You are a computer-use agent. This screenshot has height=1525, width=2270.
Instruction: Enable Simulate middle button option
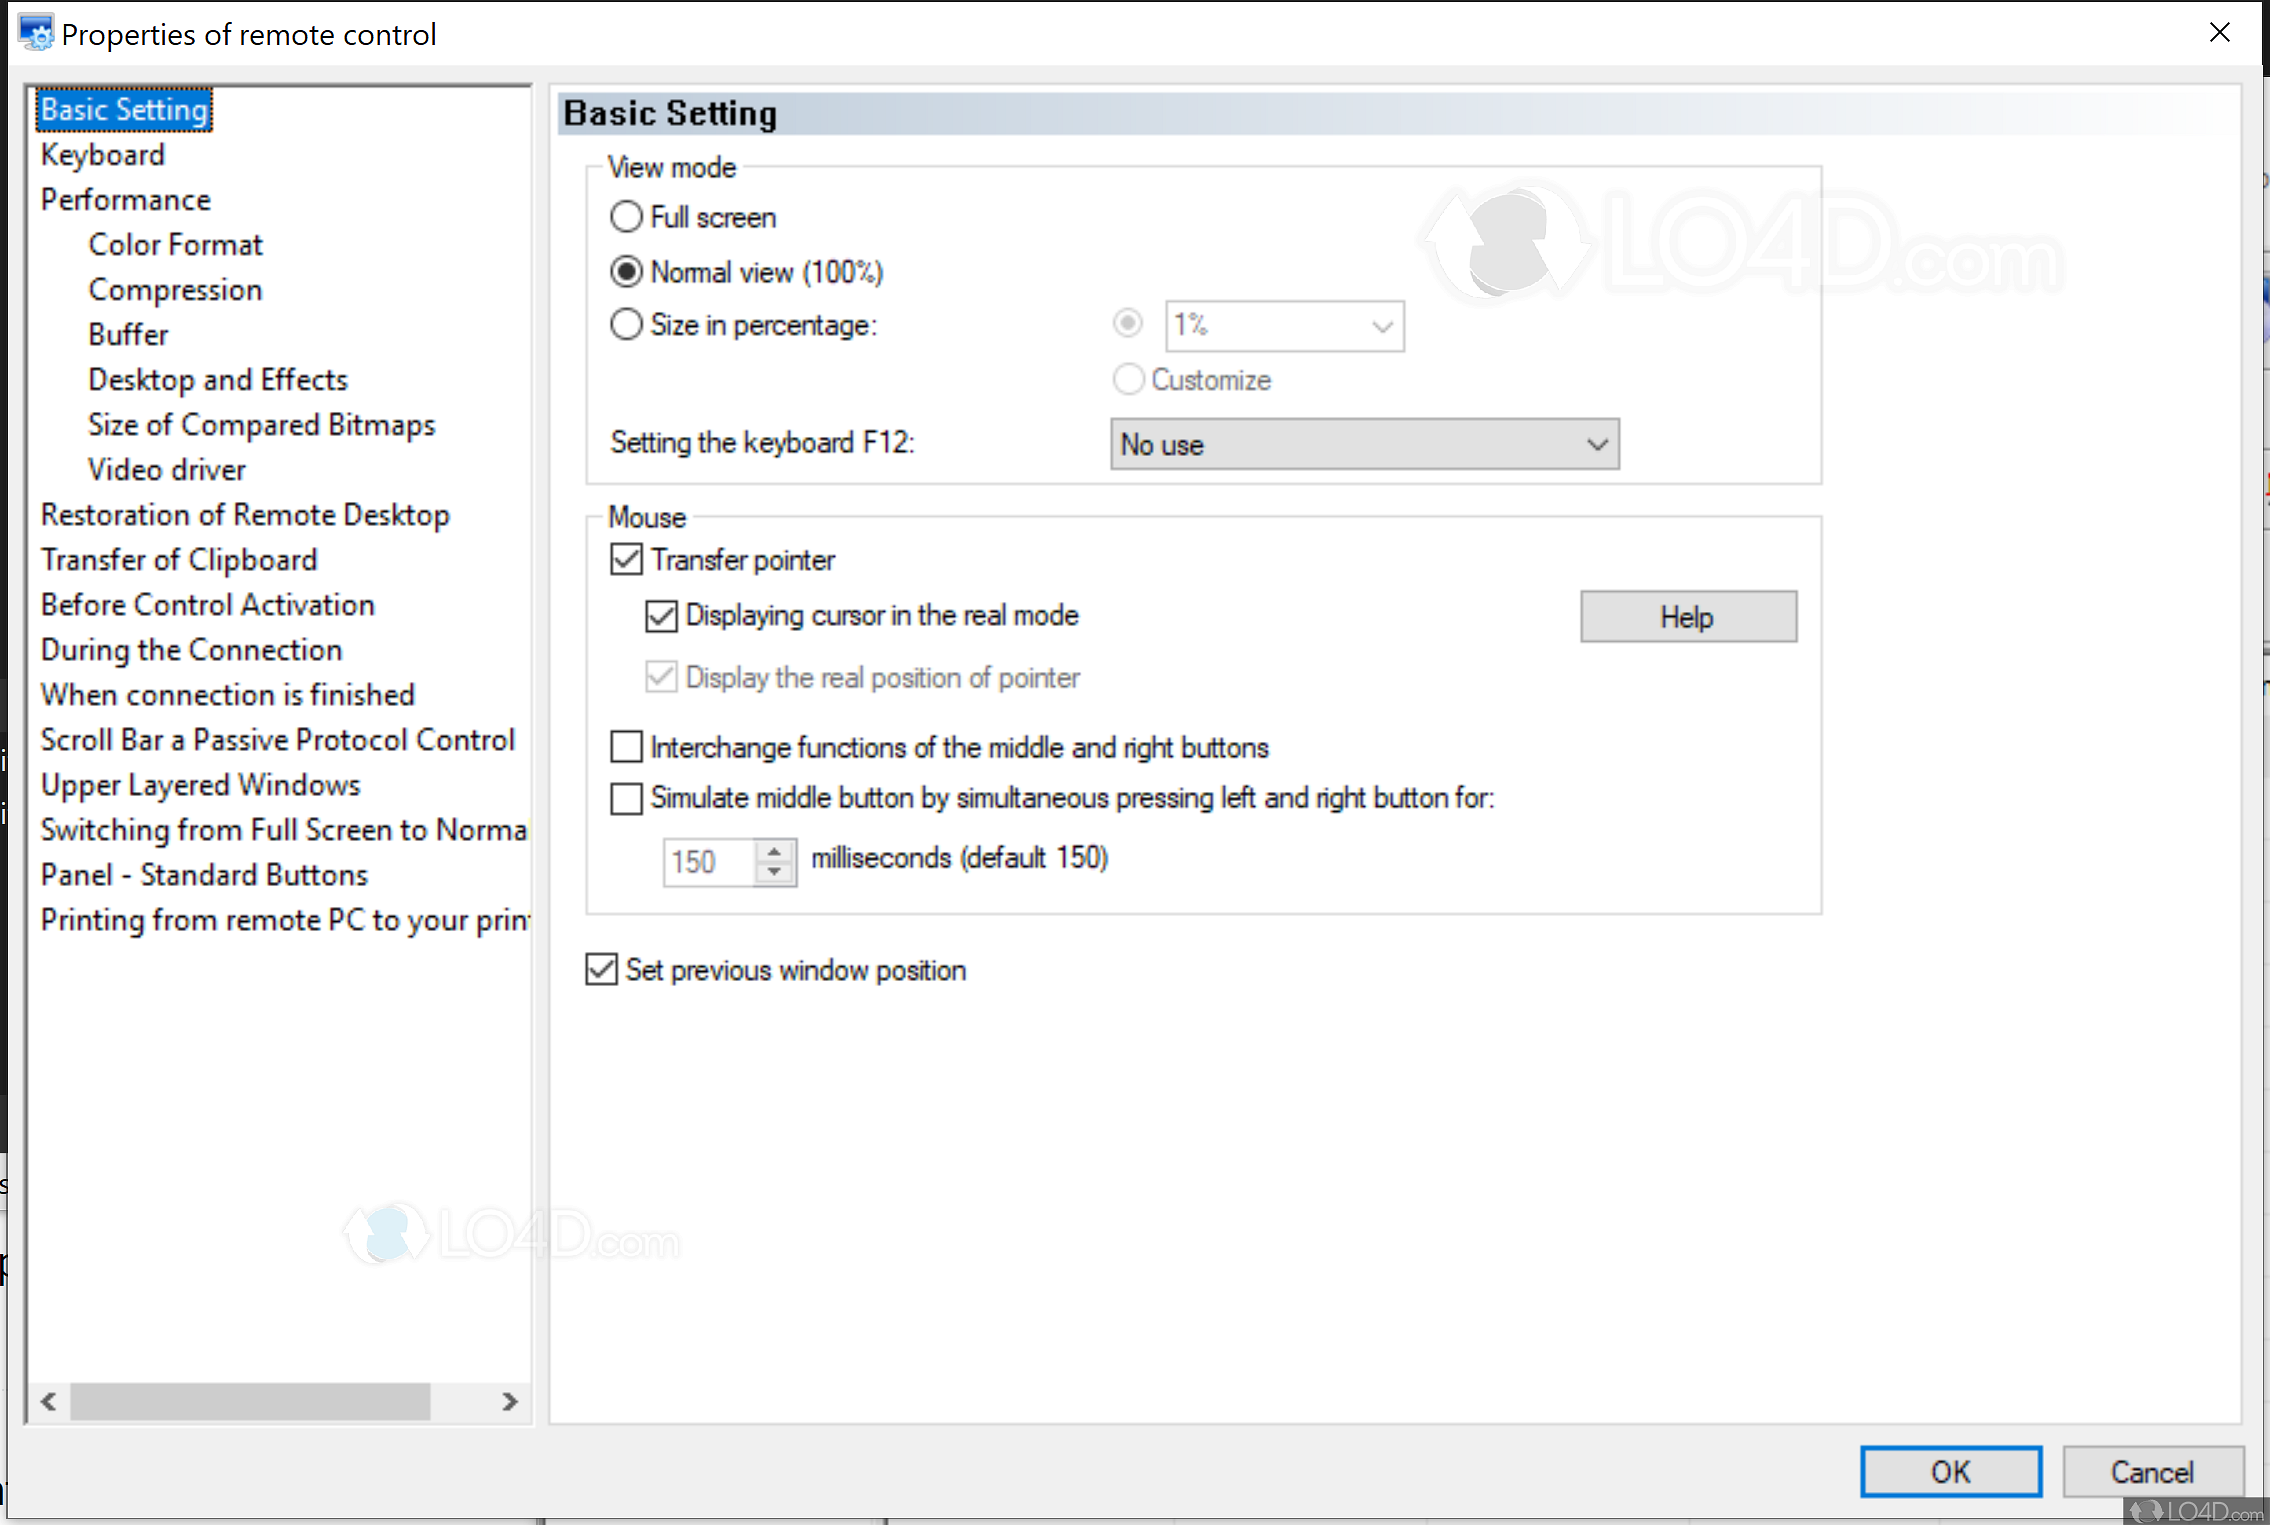(x=625, y=798)
